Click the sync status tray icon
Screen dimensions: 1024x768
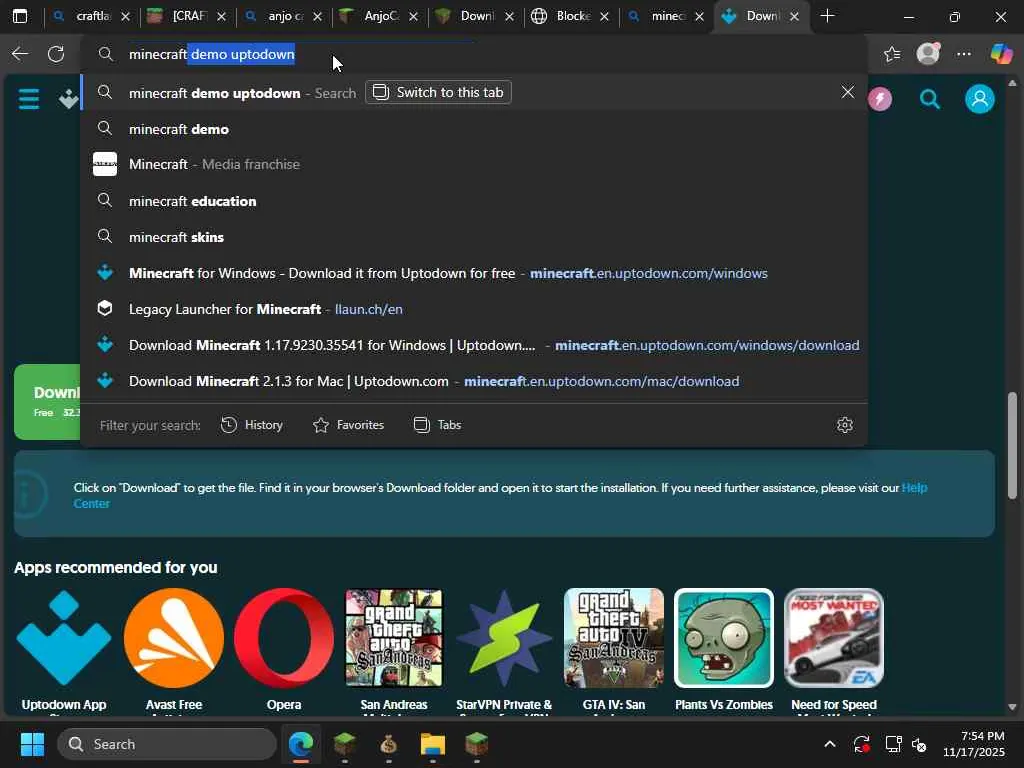[861, 744]
